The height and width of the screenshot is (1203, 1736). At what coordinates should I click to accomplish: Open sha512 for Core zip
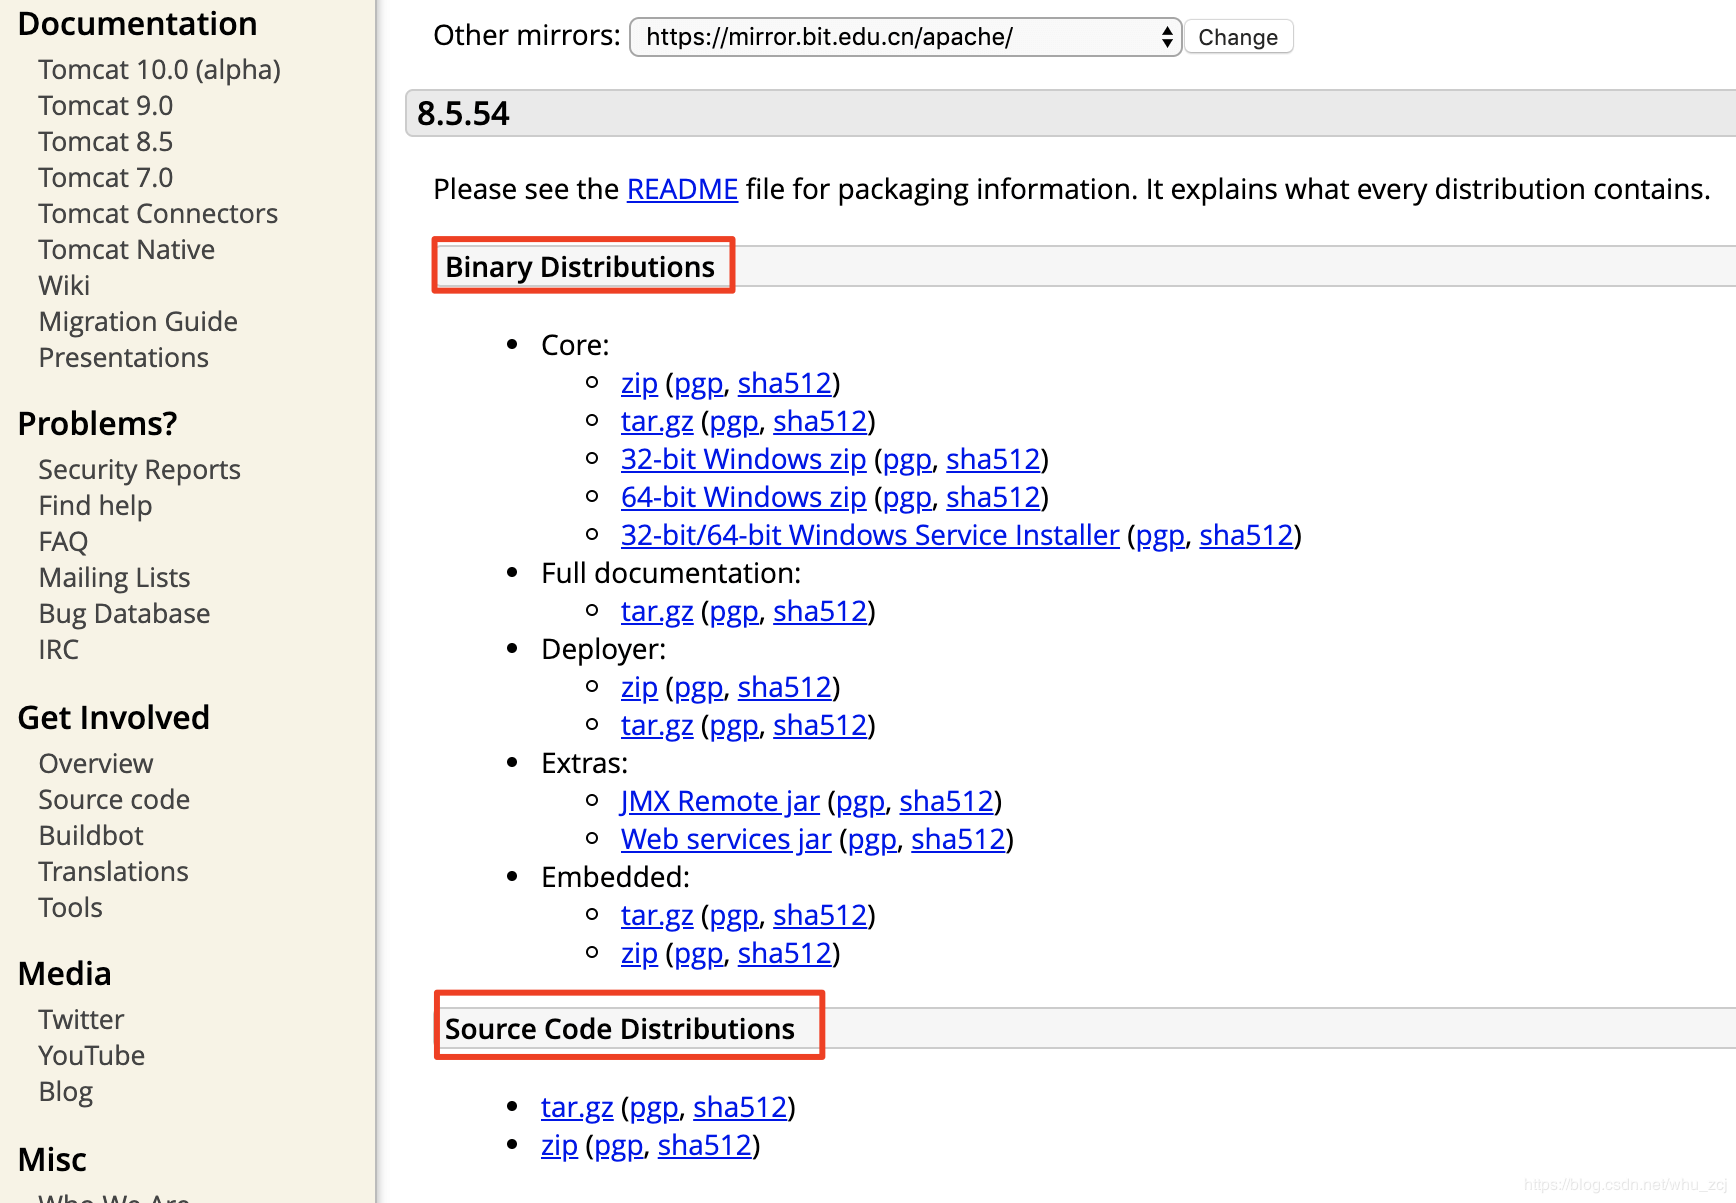tap(784, 383)
